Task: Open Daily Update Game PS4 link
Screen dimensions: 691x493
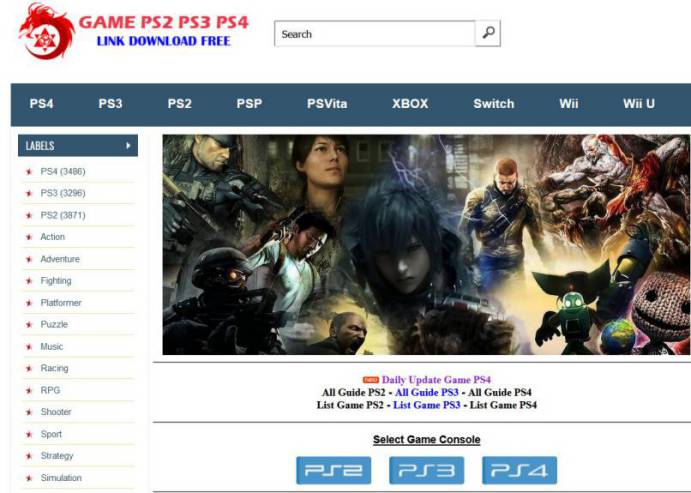Action: [436, 380]
